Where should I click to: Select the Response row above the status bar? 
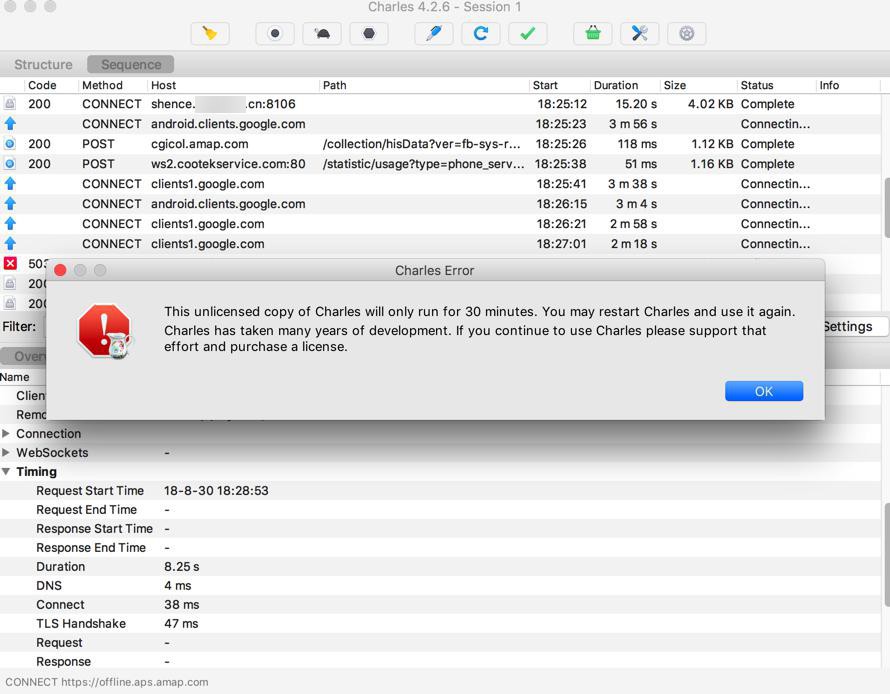440,662
